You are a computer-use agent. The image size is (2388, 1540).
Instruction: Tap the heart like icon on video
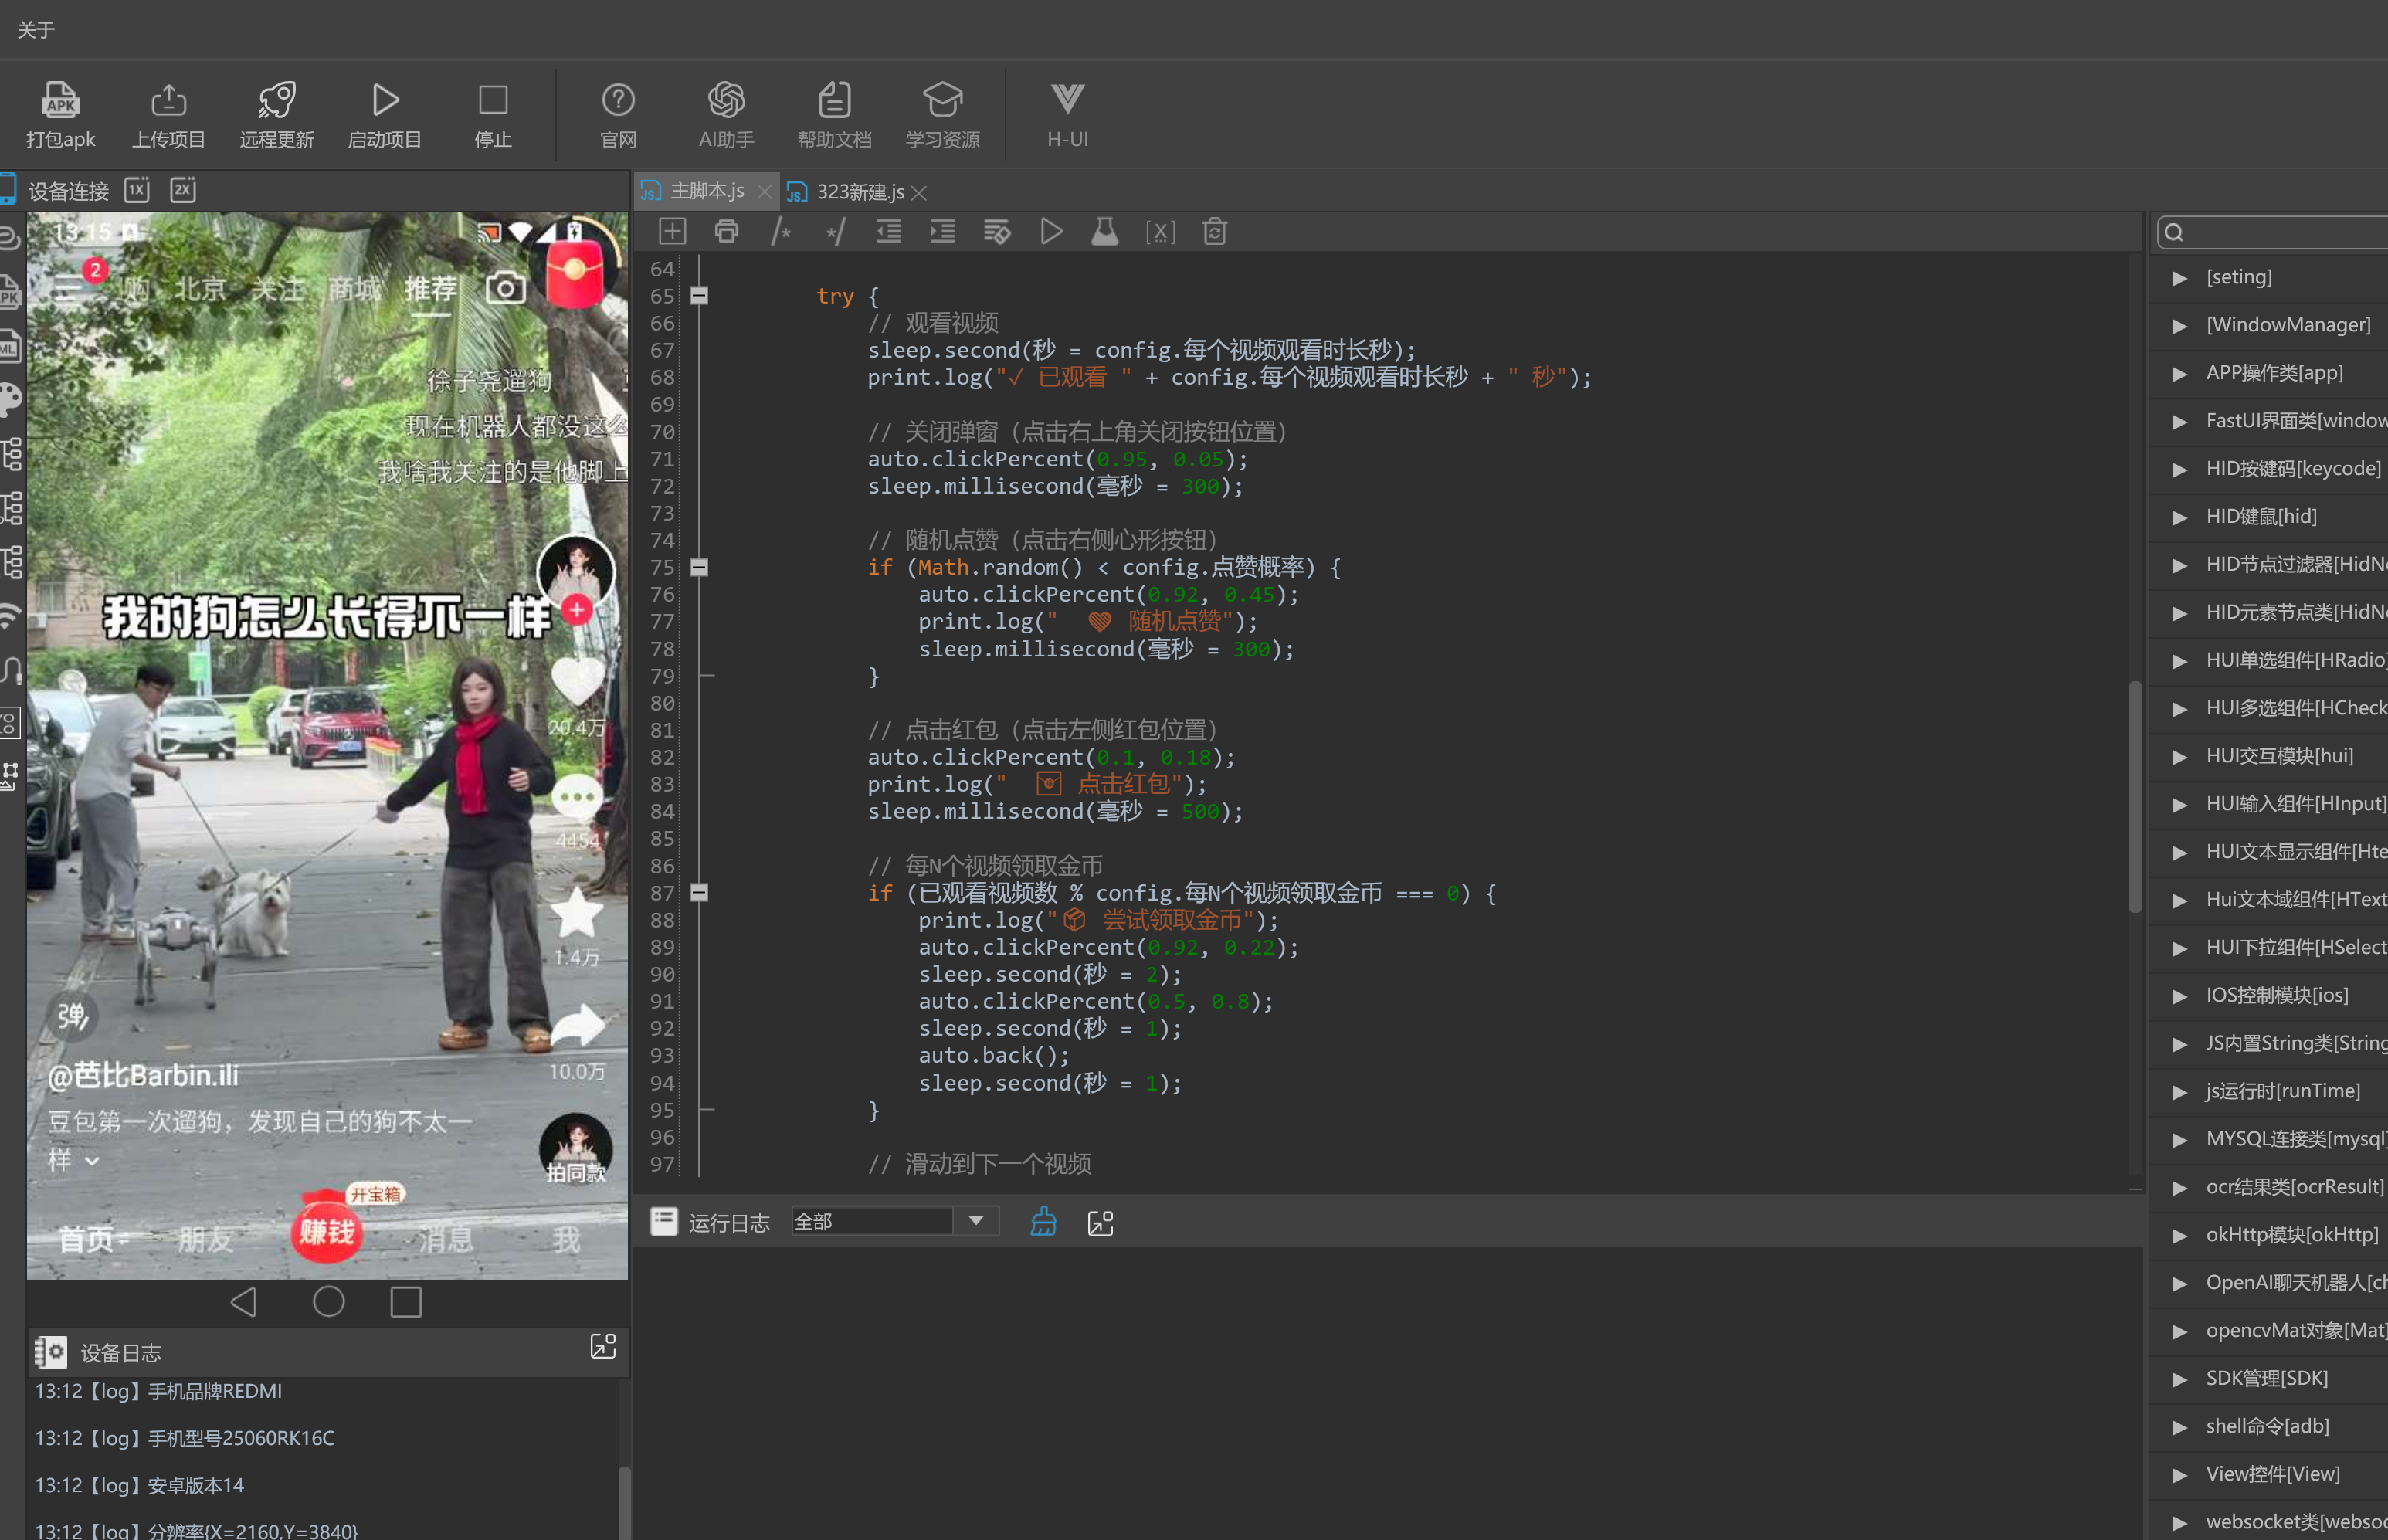(577, 681)
